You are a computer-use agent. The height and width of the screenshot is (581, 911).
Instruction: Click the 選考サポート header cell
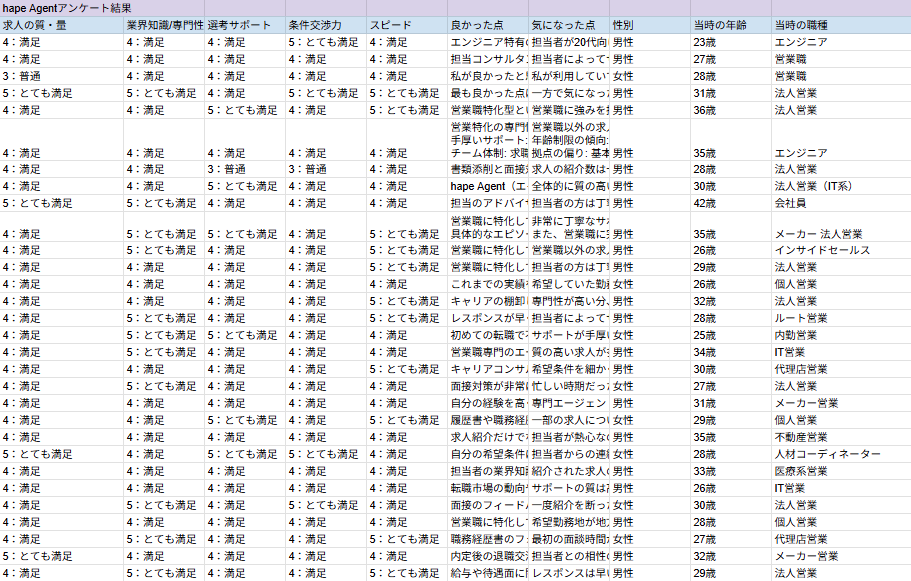coord(243,24)
